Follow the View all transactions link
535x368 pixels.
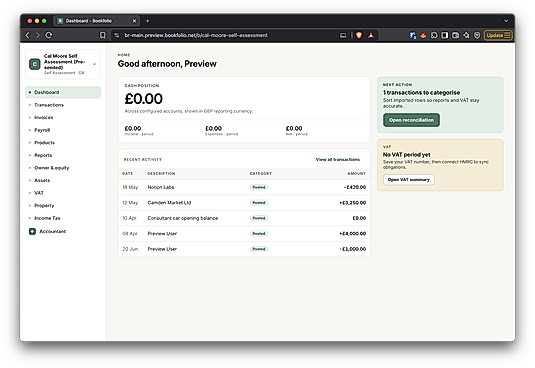[337, 160]
